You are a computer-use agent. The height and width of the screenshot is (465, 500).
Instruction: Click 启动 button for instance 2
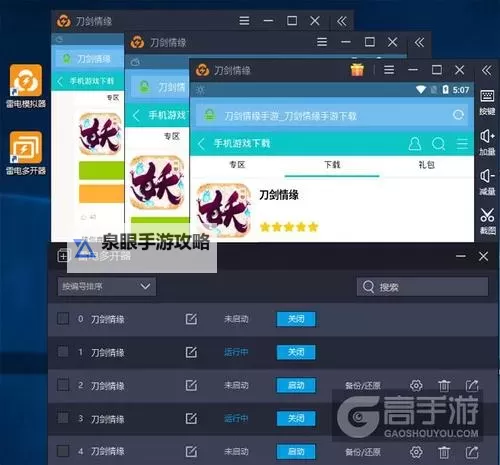pos(296,385)
